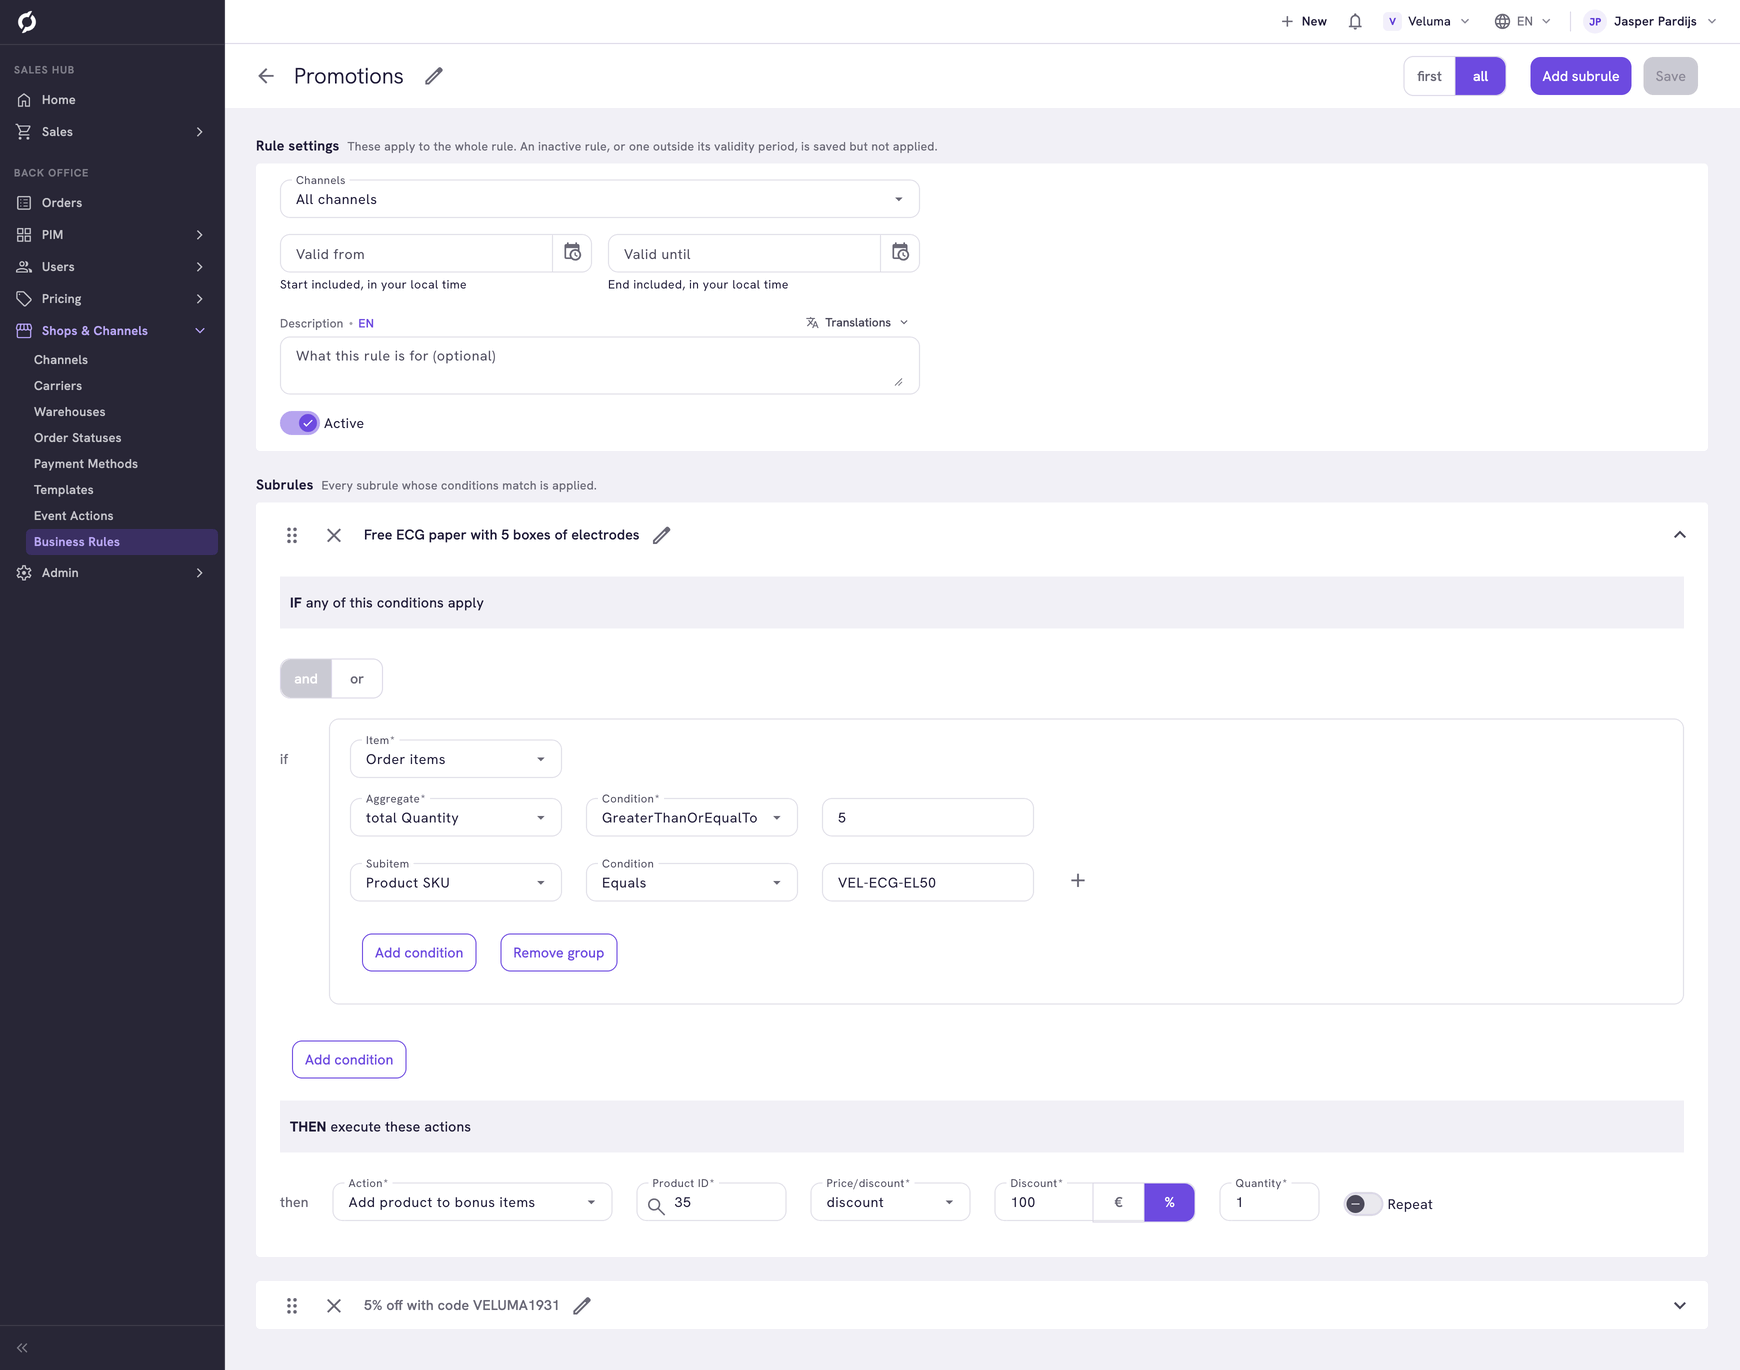Switch condition logic to 'or'

(357, 678)
